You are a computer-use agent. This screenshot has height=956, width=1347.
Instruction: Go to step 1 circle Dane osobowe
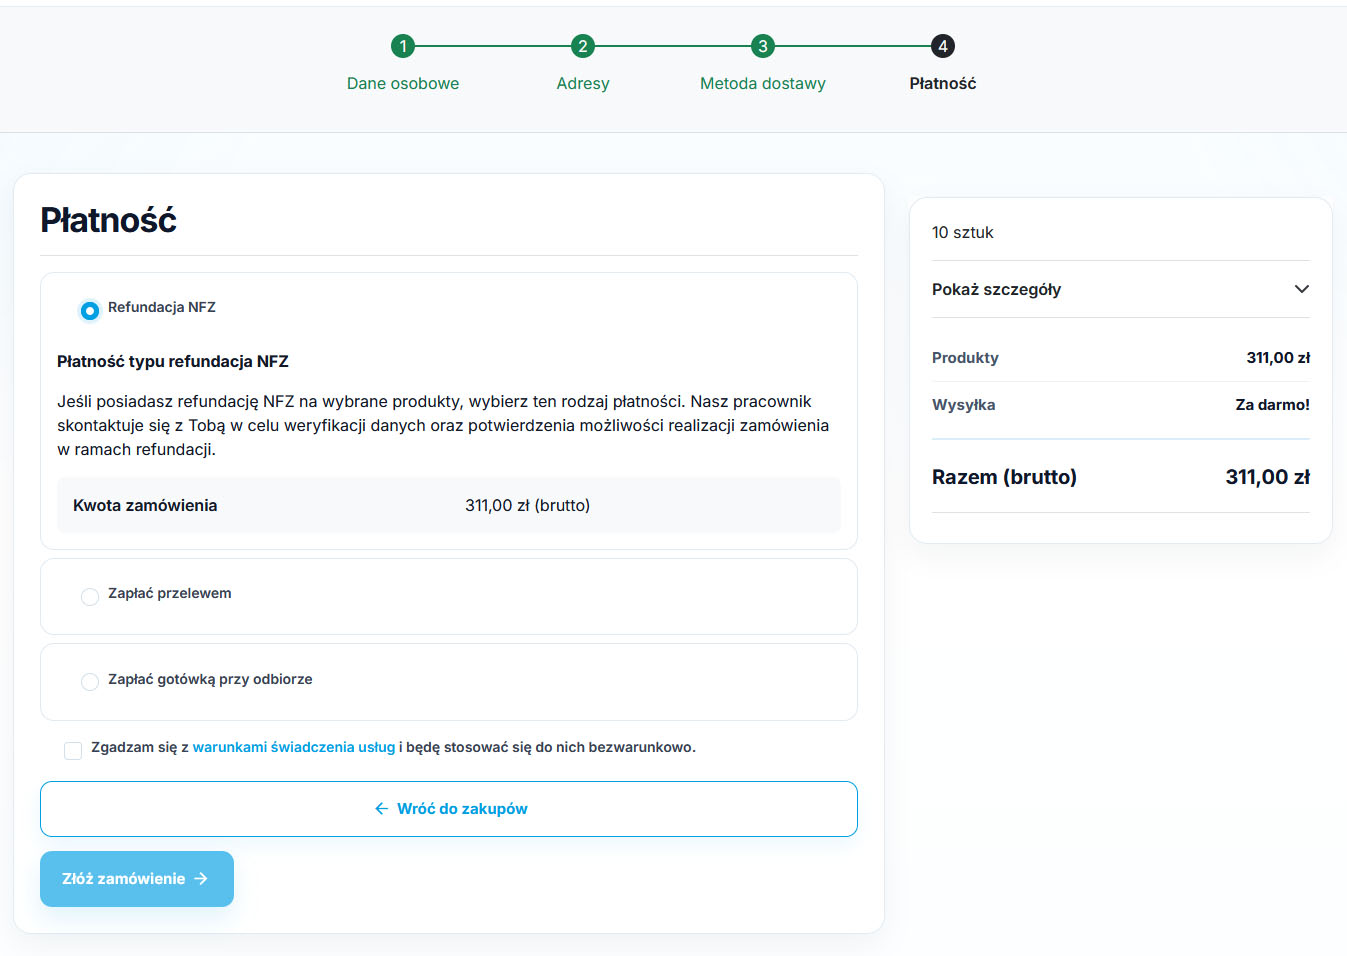(403, 46)
